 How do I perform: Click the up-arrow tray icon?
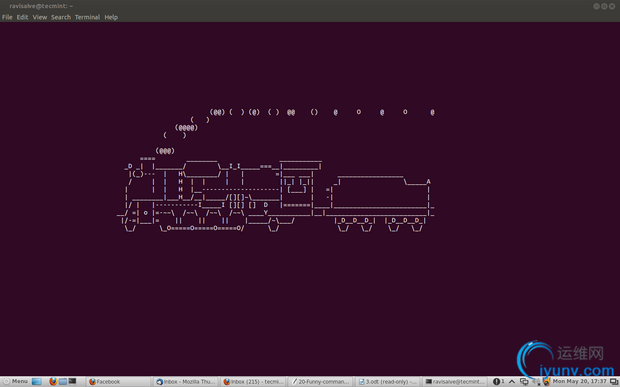(x=512, y=381)
